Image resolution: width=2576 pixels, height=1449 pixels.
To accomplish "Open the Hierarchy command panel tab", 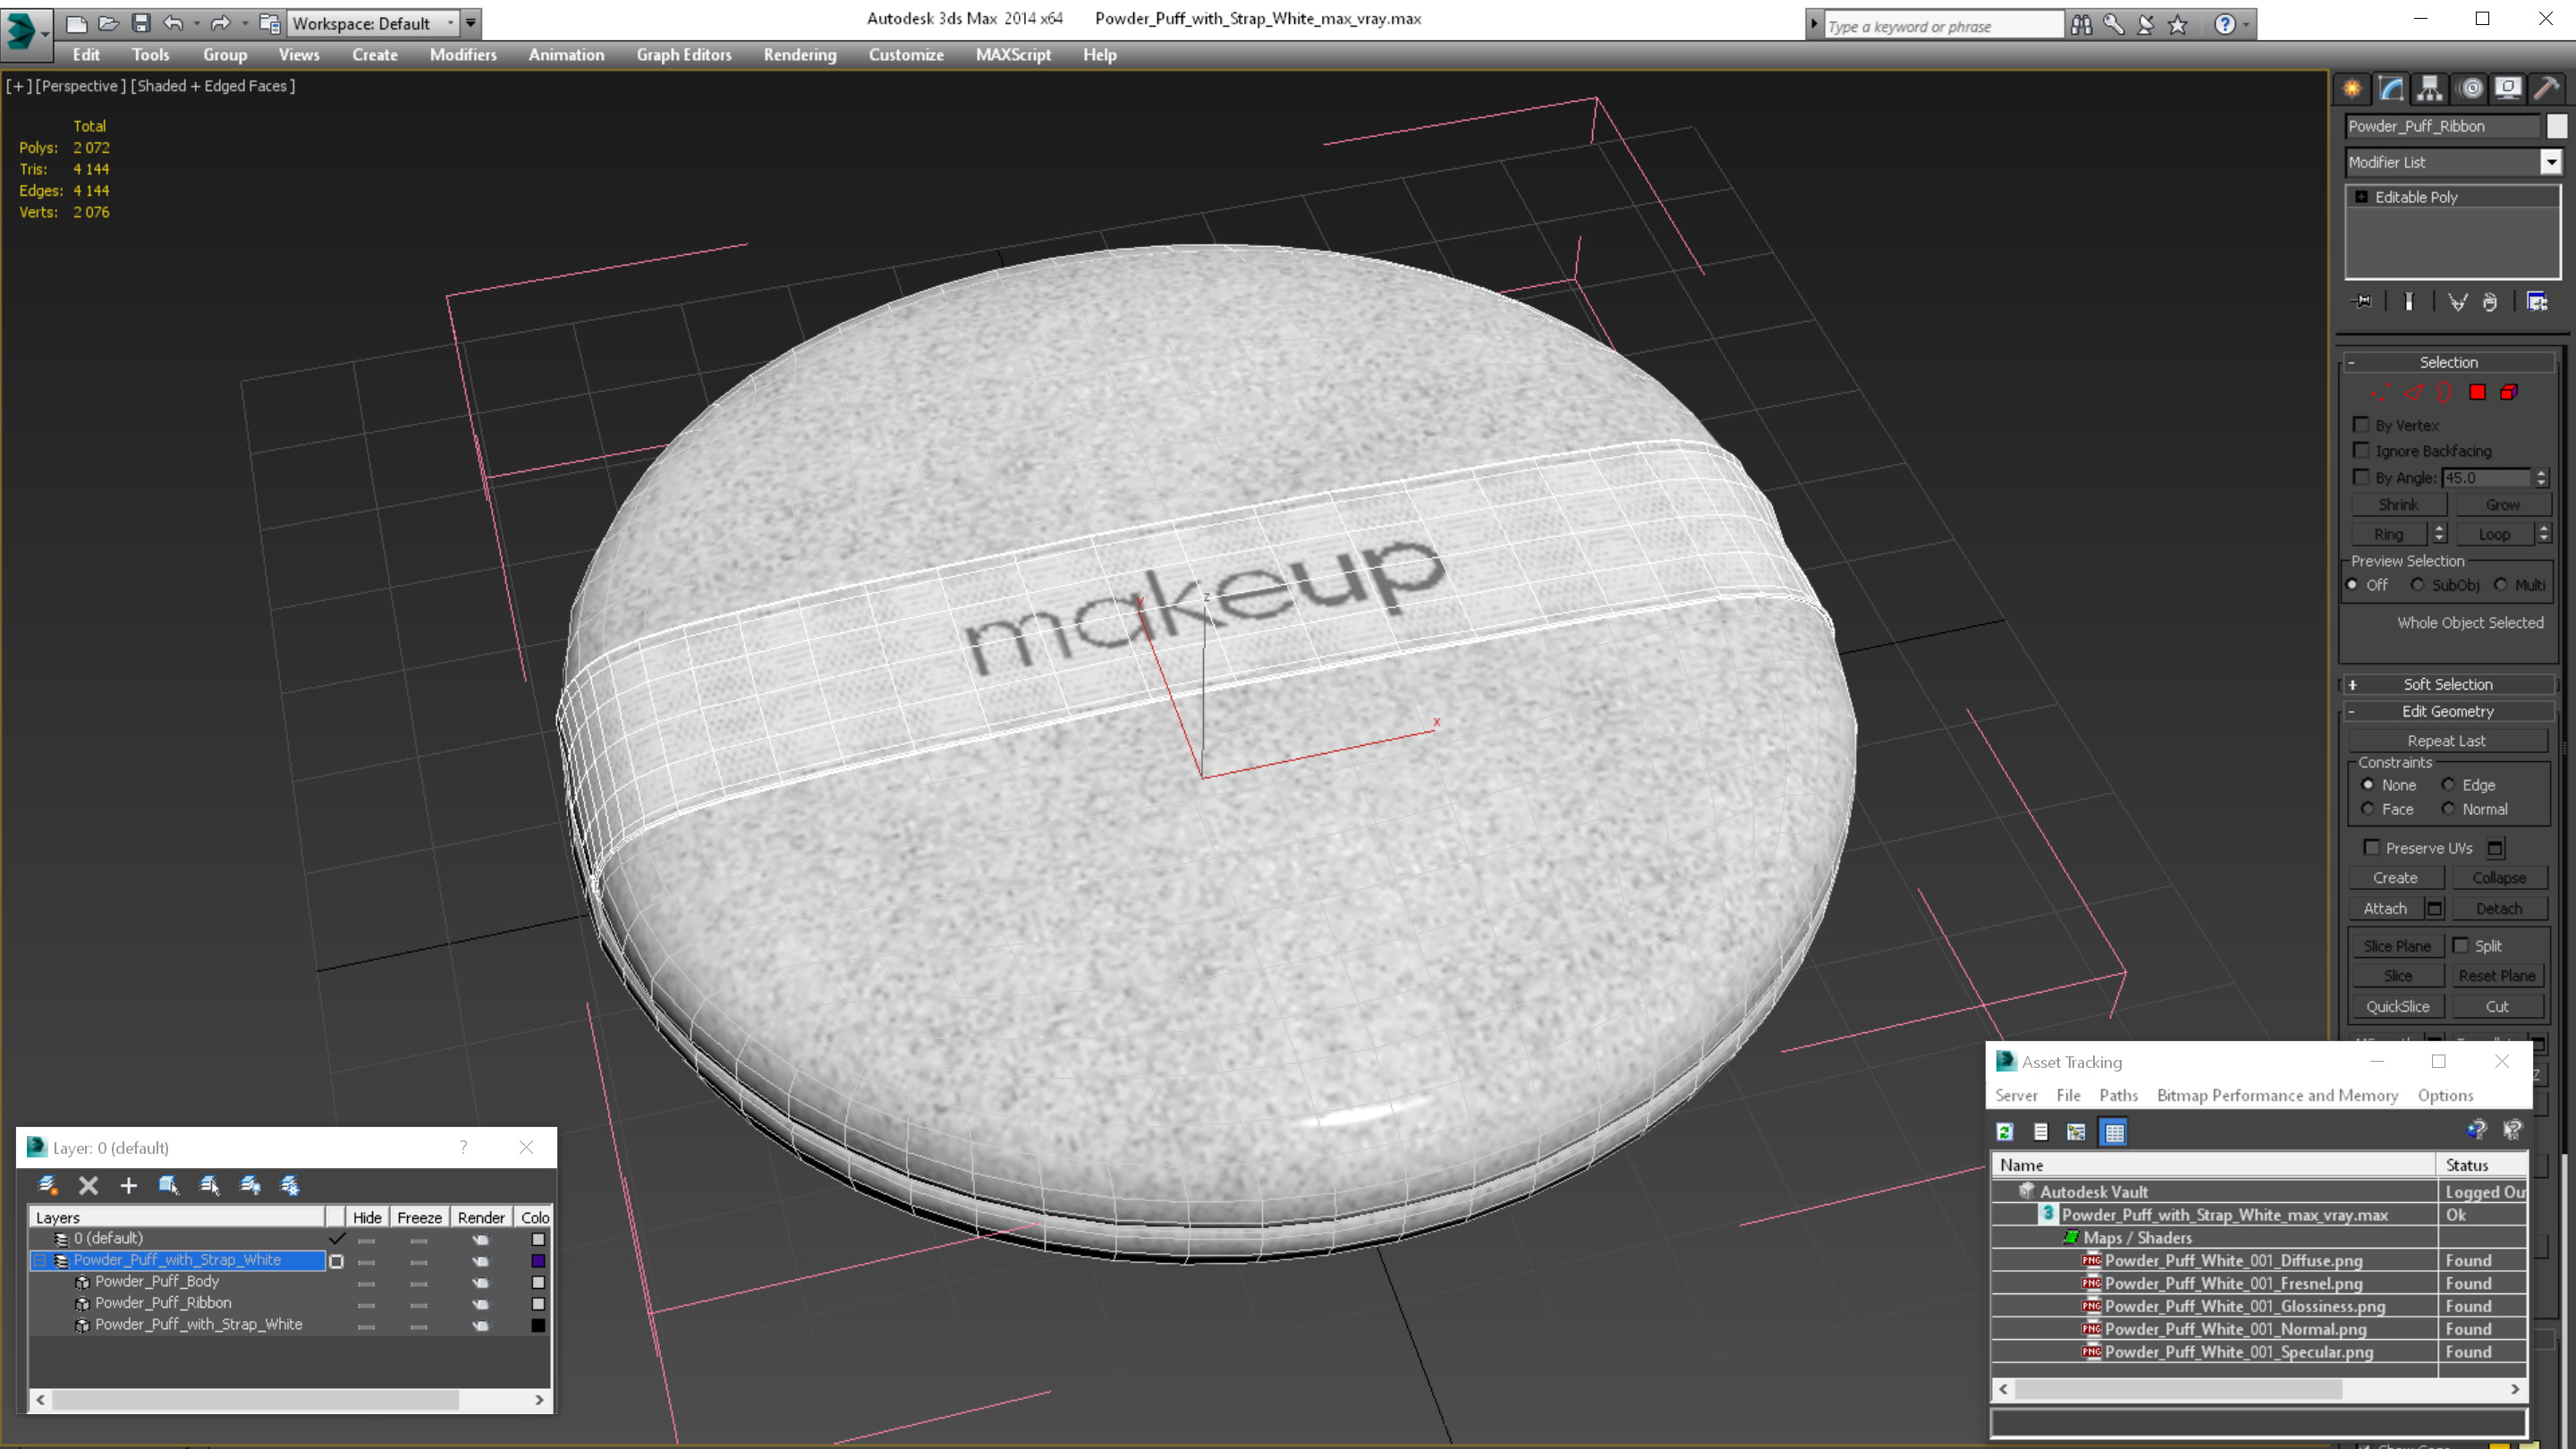I will point(2430,89).
